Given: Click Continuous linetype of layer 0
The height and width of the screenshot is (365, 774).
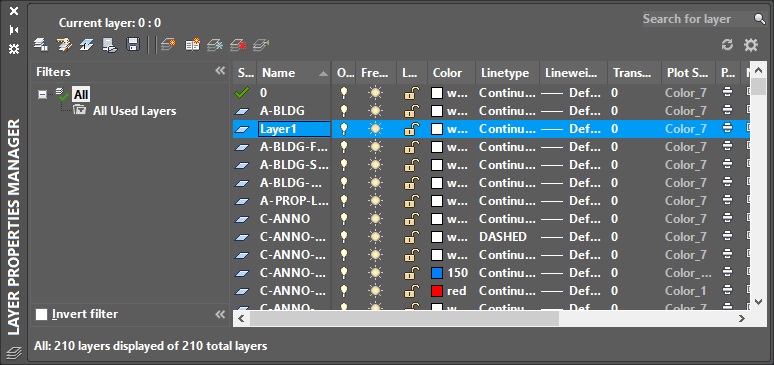Looking at the screenshot, I should [x=507, y=92].
